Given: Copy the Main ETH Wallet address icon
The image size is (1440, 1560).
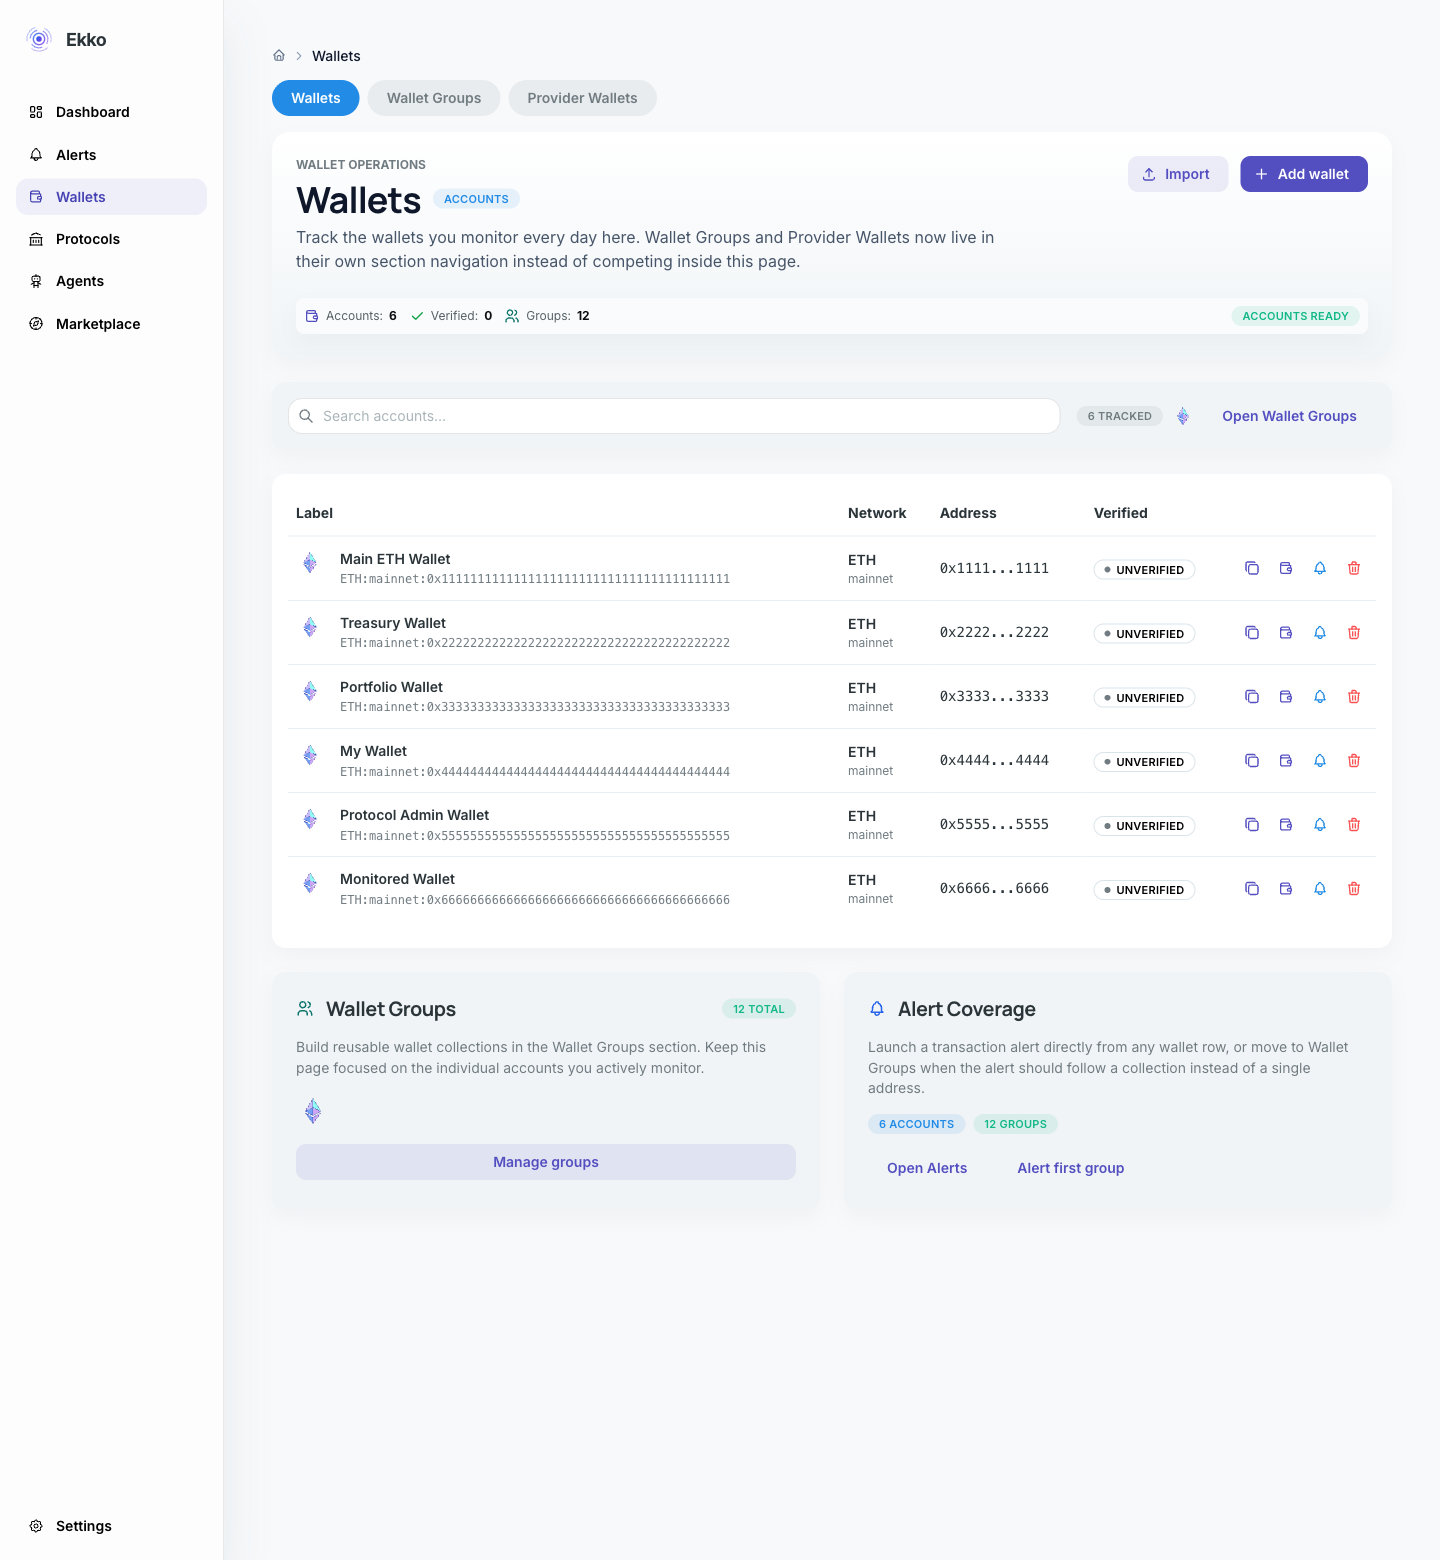Looking at the screenshot, I should 1252,568.
